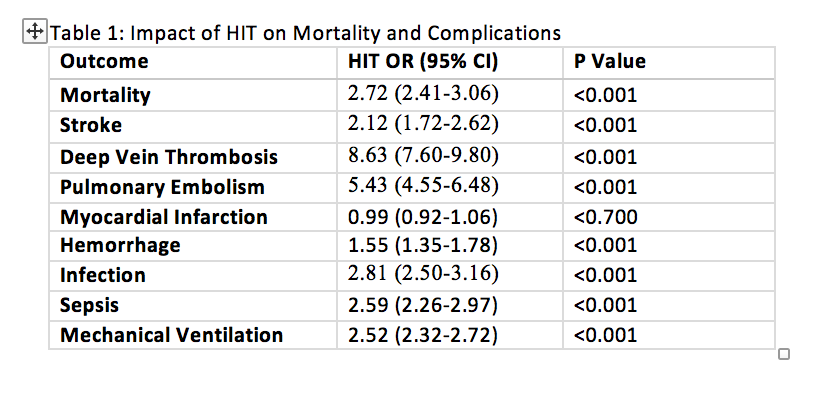Click the Mechanical Ventilation cell

pos(193,335)
